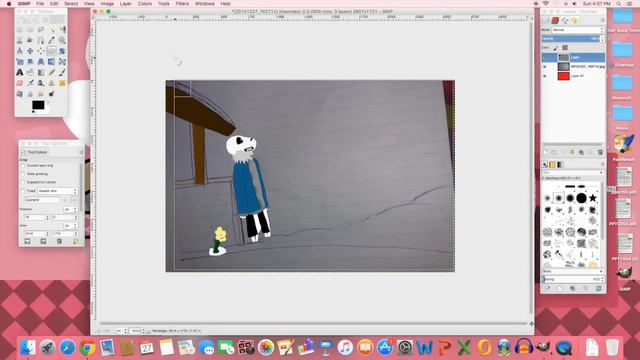Select the Paths tool
This screenshot has height=360, width=640.
(x=40, y=40)
